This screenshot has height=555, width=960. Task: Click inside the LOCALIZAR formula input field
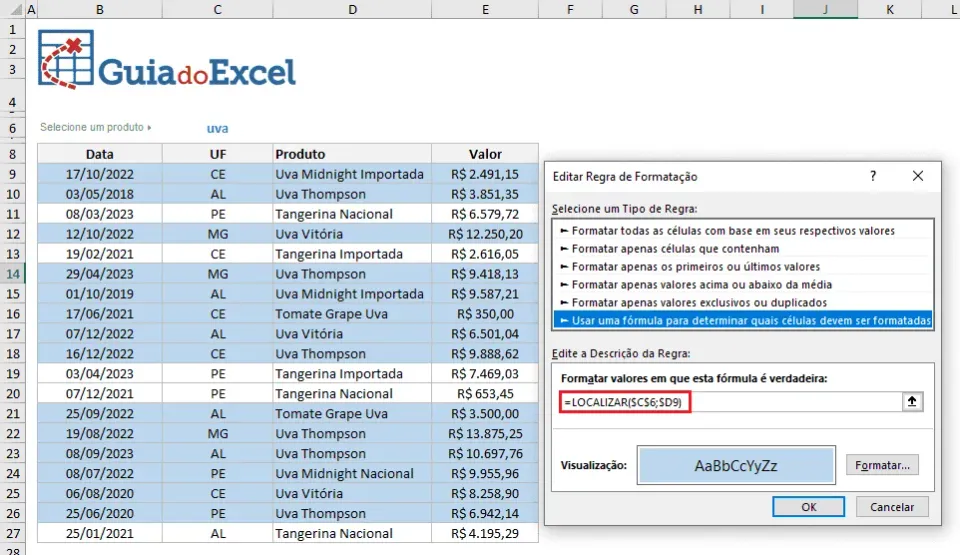coord(730,402)
